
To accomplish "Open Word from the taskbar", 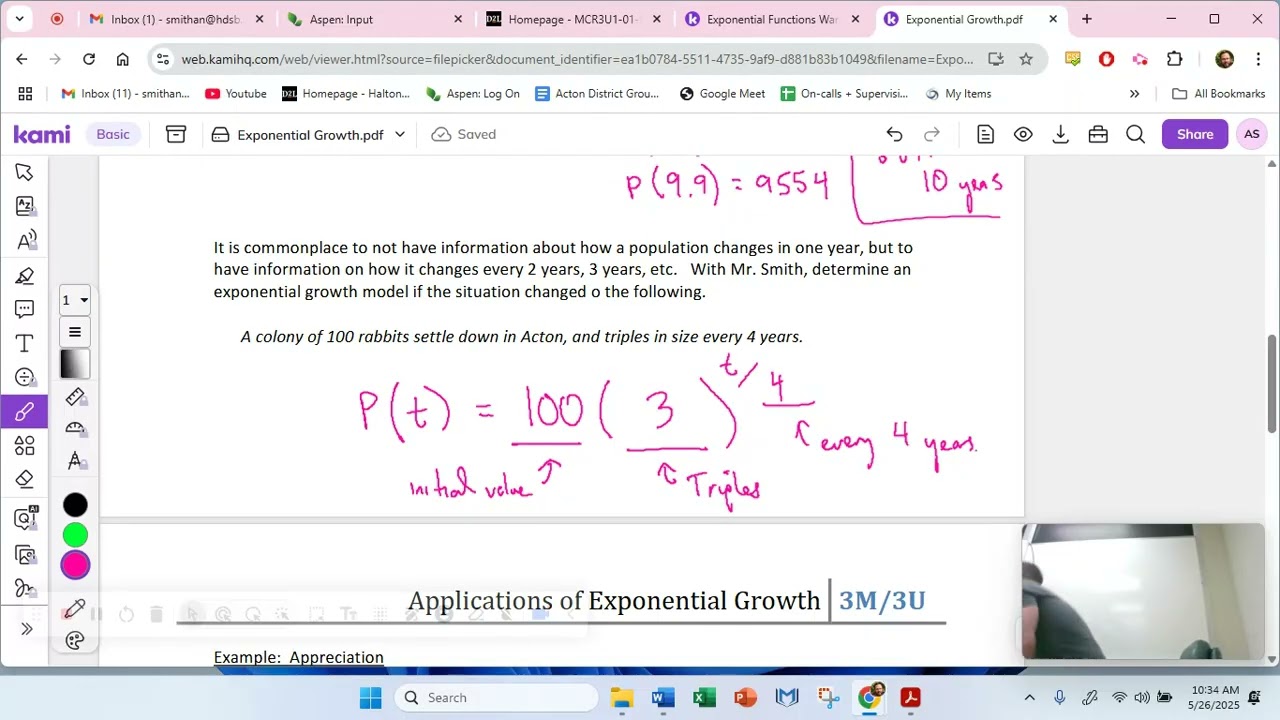I will 663,698.
